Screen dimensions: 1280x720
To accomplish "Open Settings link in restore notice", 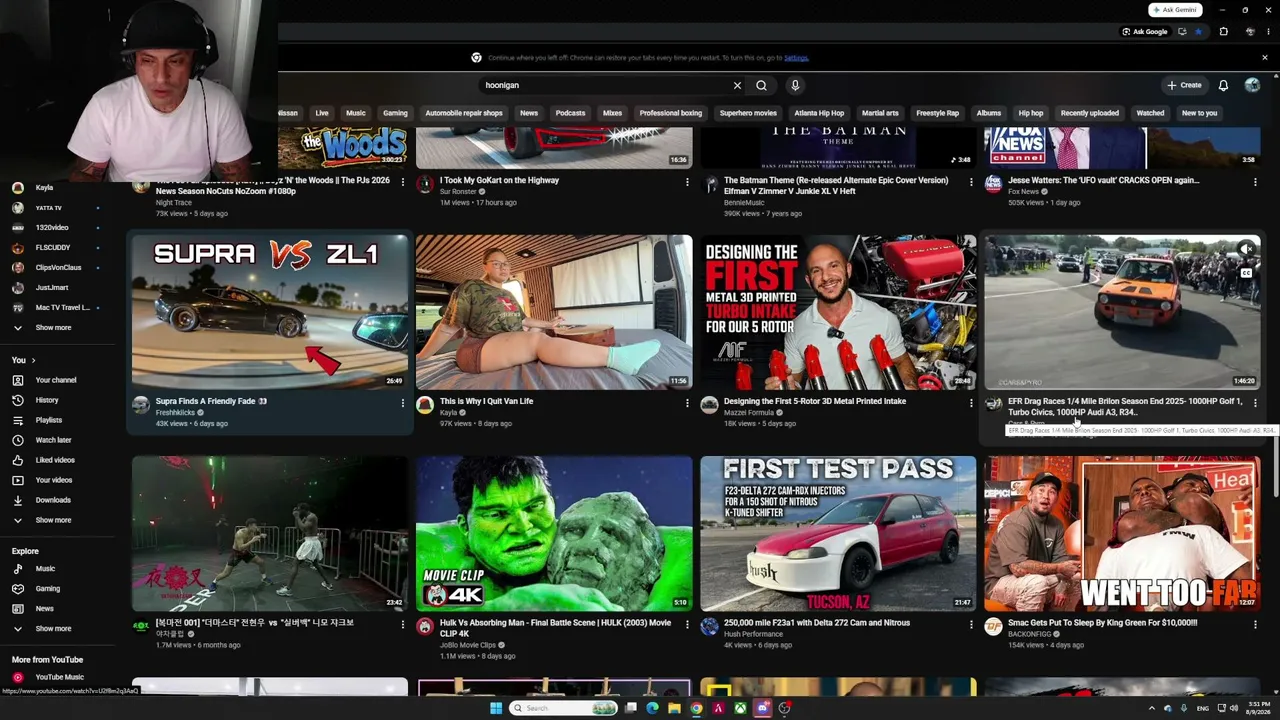I will [796, 58].
